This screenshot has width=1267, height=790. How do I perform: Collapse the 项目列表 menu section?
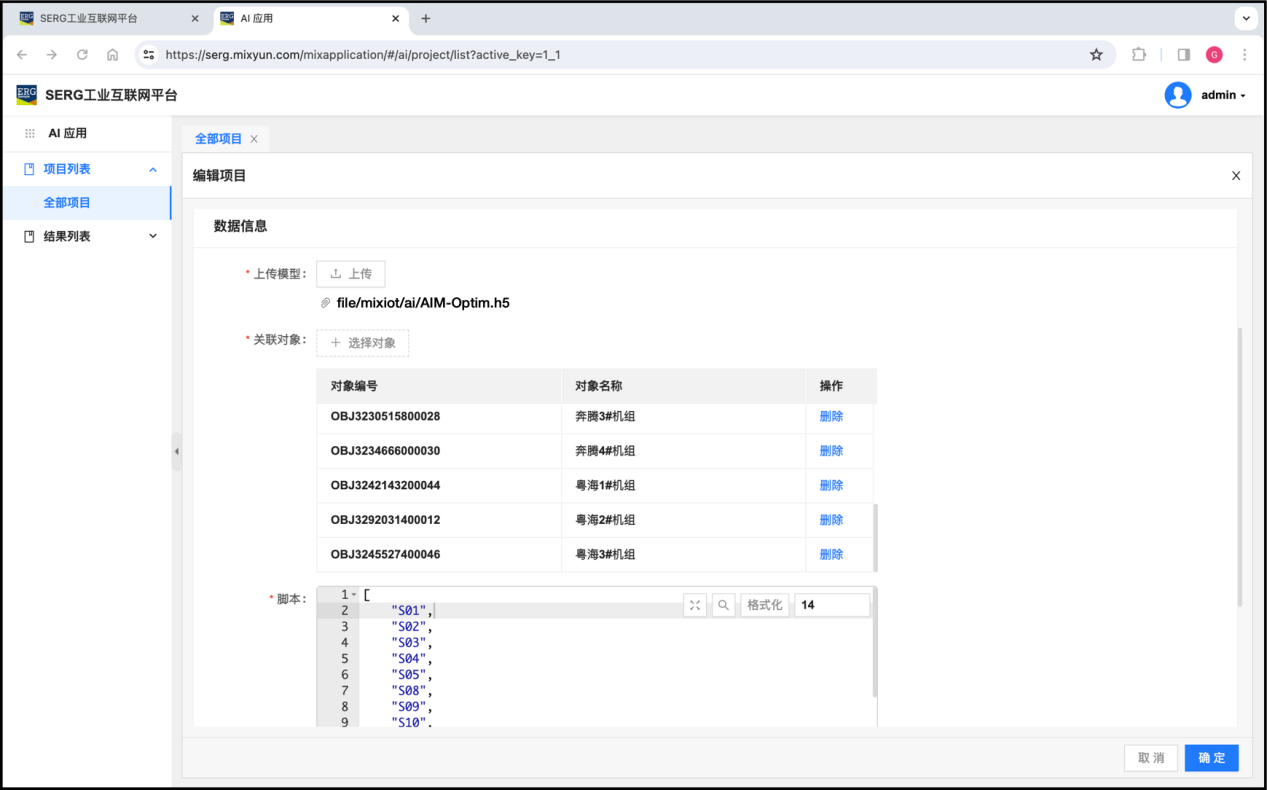click(x=153, y=170)
